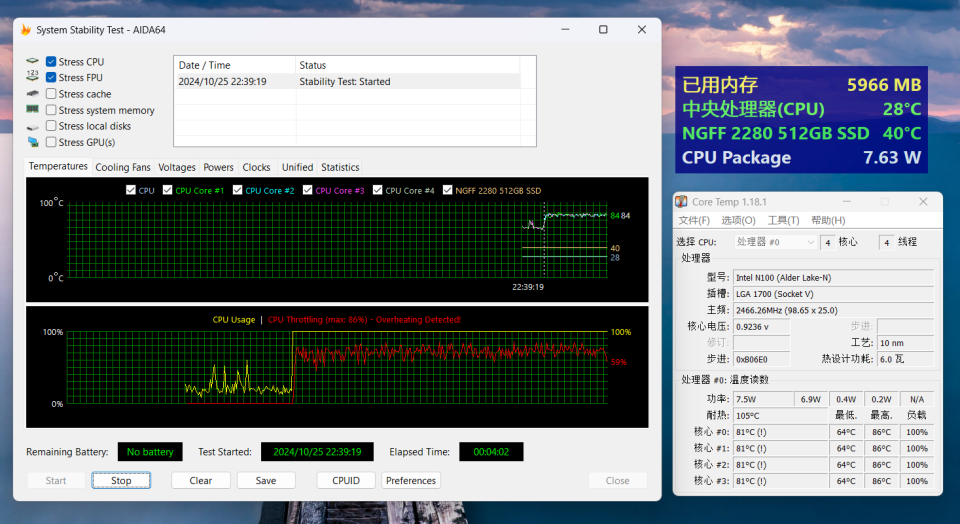Enable the Stress cache checkbox
This screenshot has width=960, height=524.
51,94
